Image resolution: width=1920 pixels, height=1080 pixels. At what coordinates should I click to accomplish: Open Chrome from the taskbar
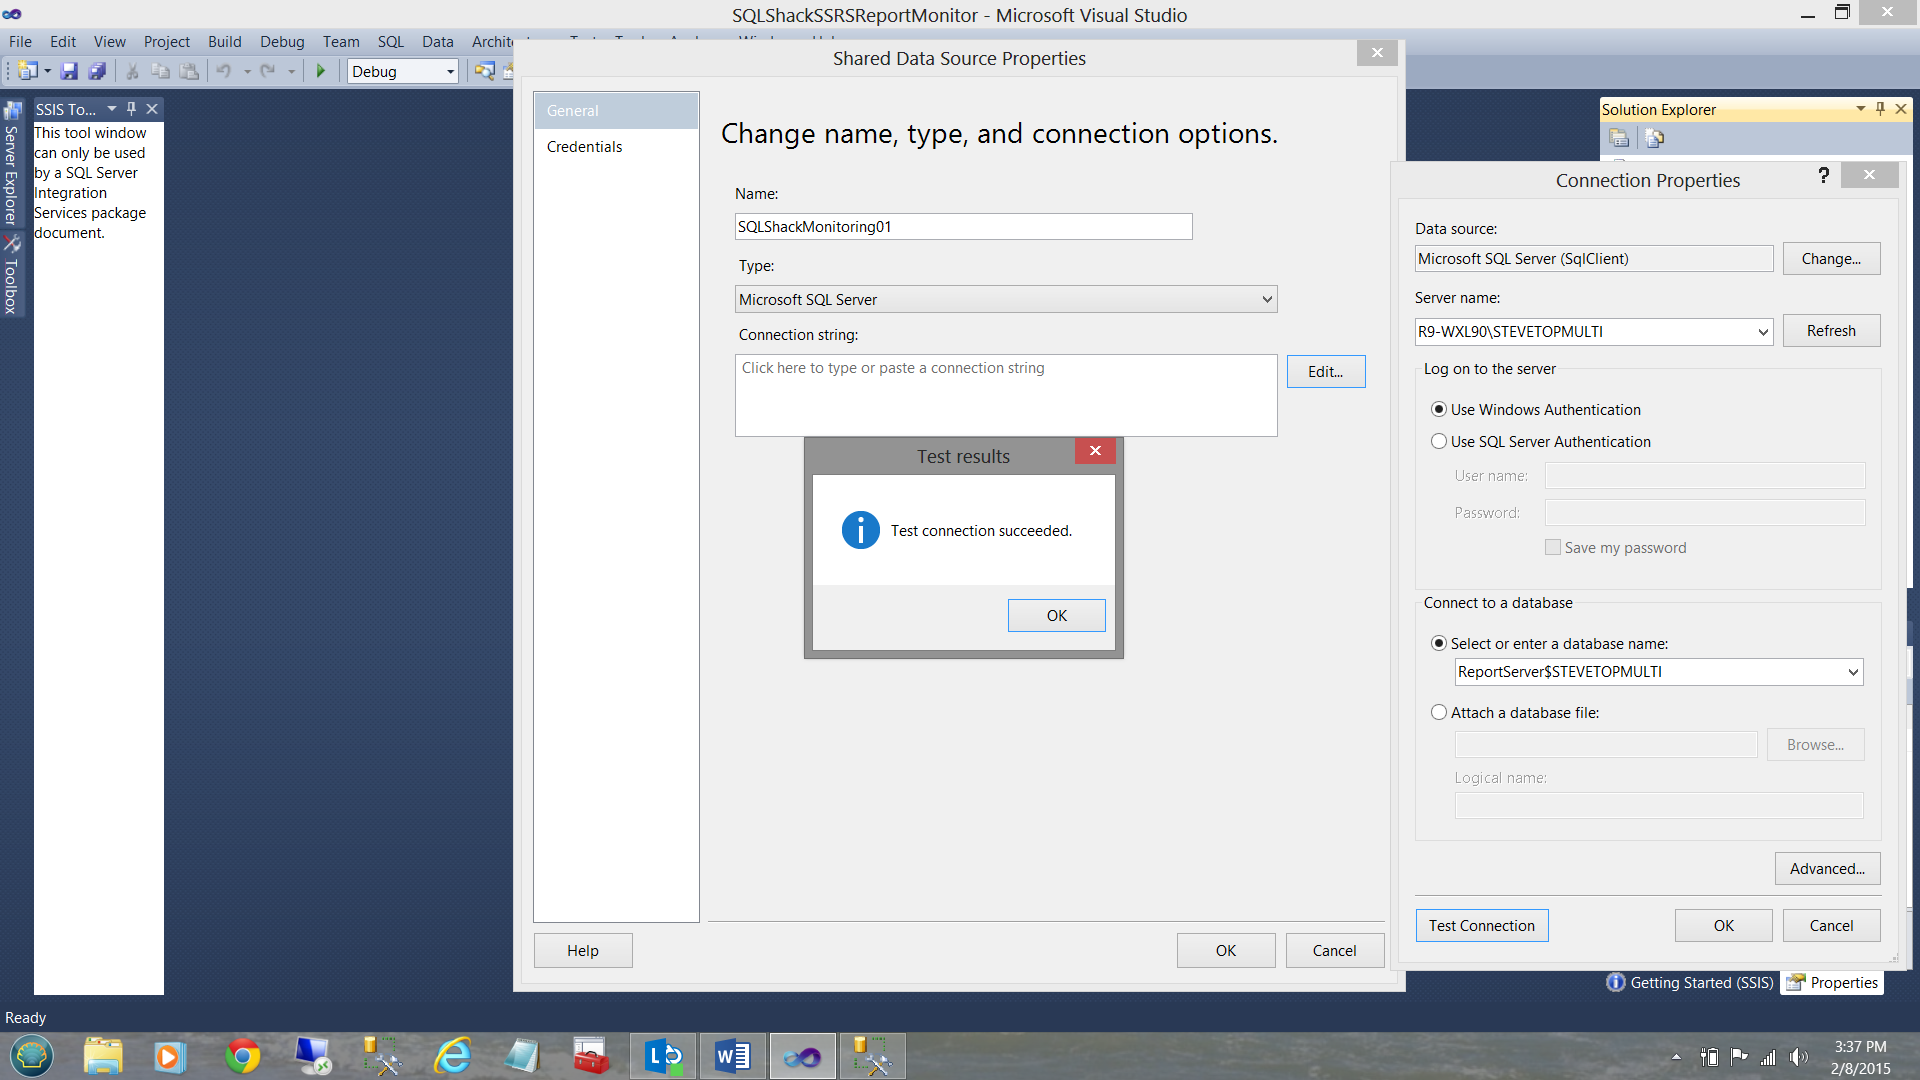pos(242,1056)
